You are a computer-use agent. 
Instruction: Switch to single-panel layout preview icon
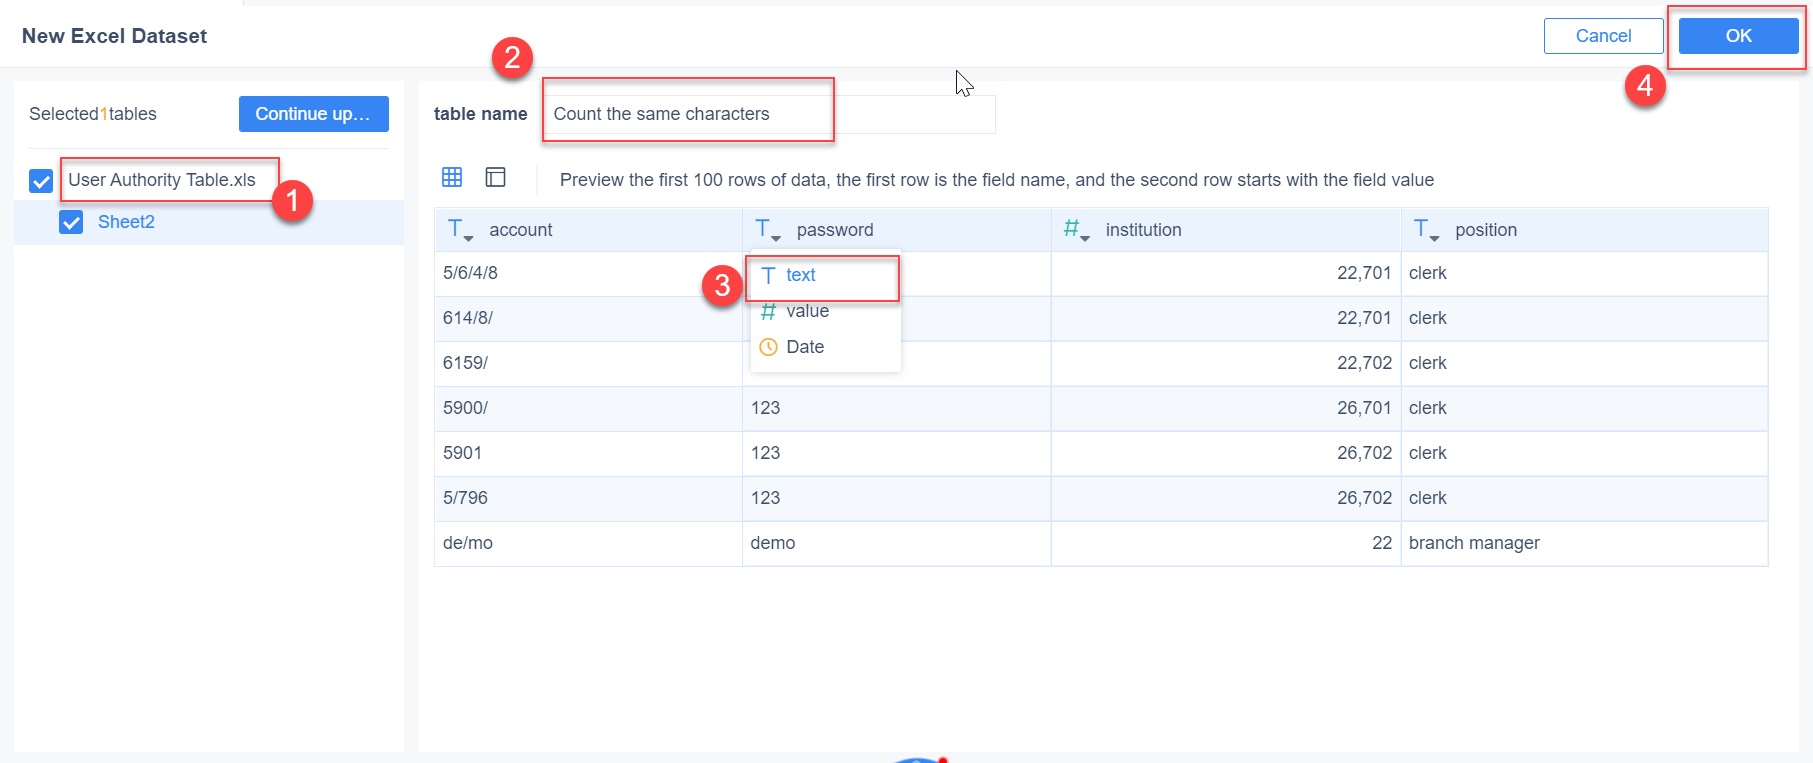pos(495,177)
